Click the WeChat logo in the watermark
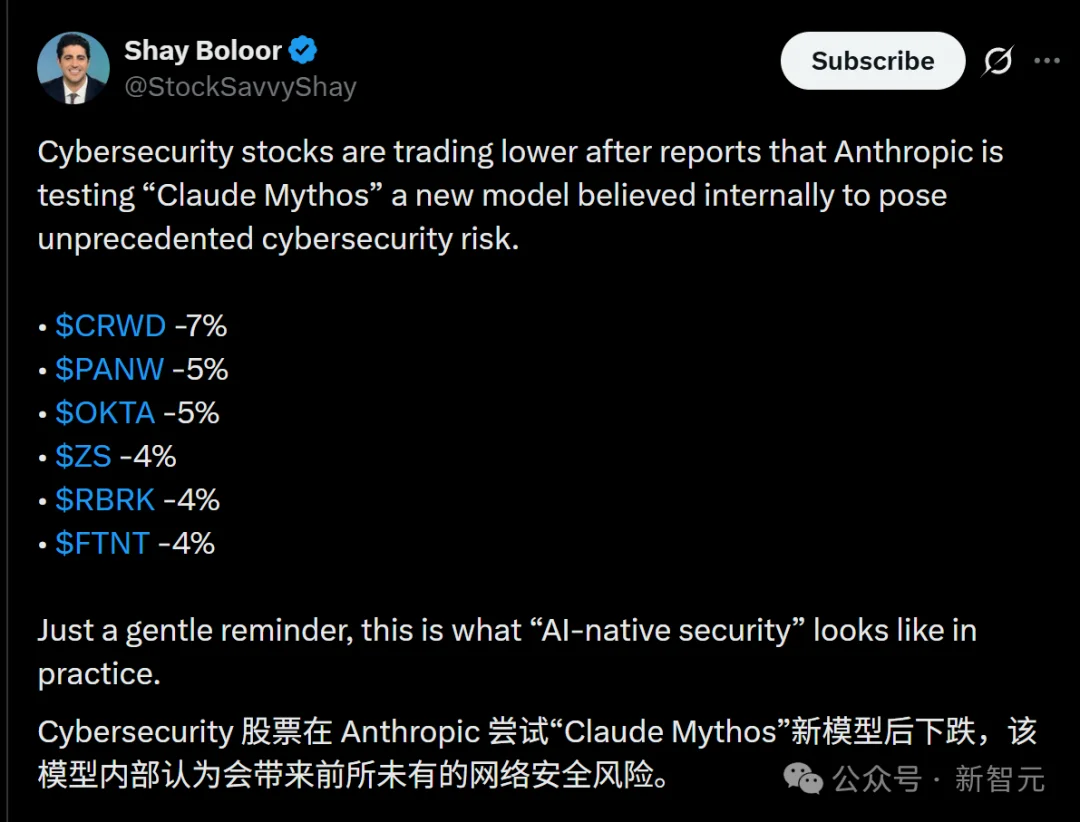The width and height of the screenshot is (1080, 822). pyautogui.click(x=802, y=778)
